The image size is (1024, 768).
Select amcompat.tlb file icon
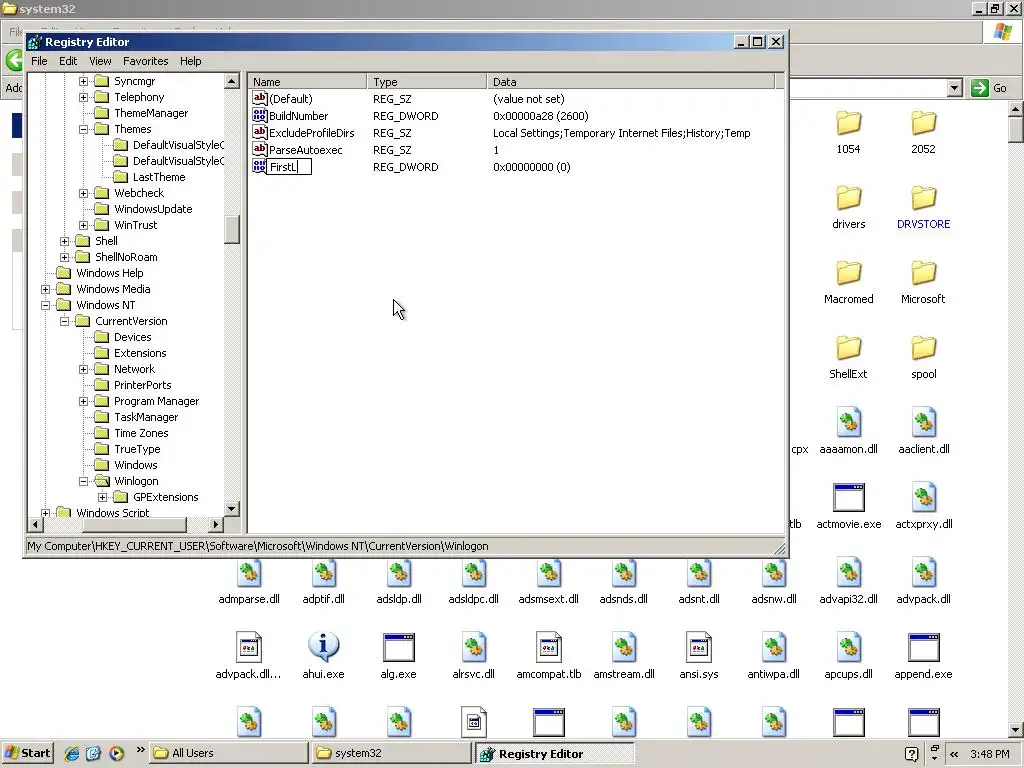(x=549, y=647)
